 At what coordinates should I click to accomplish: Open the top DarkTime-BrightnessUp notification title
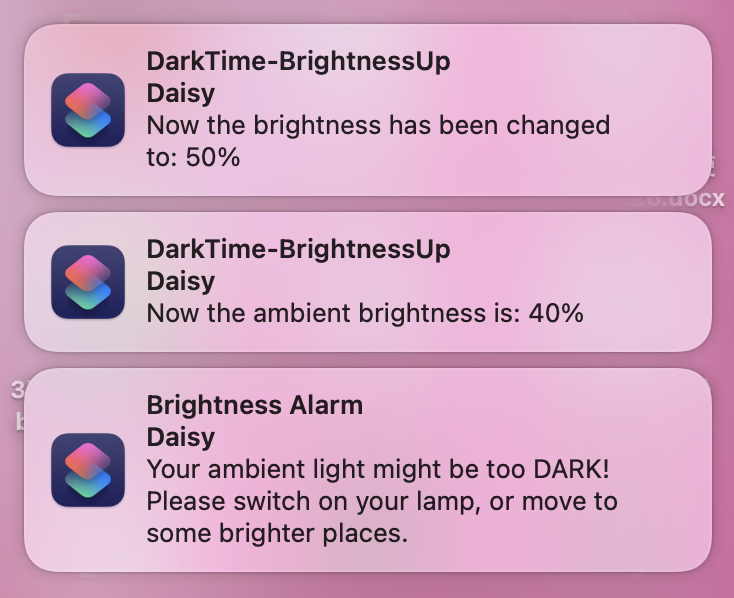click(298, 62)
